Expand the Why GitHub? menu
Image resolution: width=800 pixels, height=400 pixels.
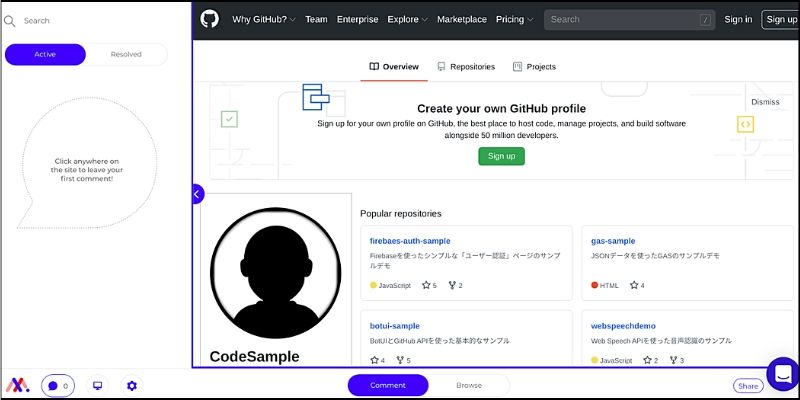click(264, 19)
